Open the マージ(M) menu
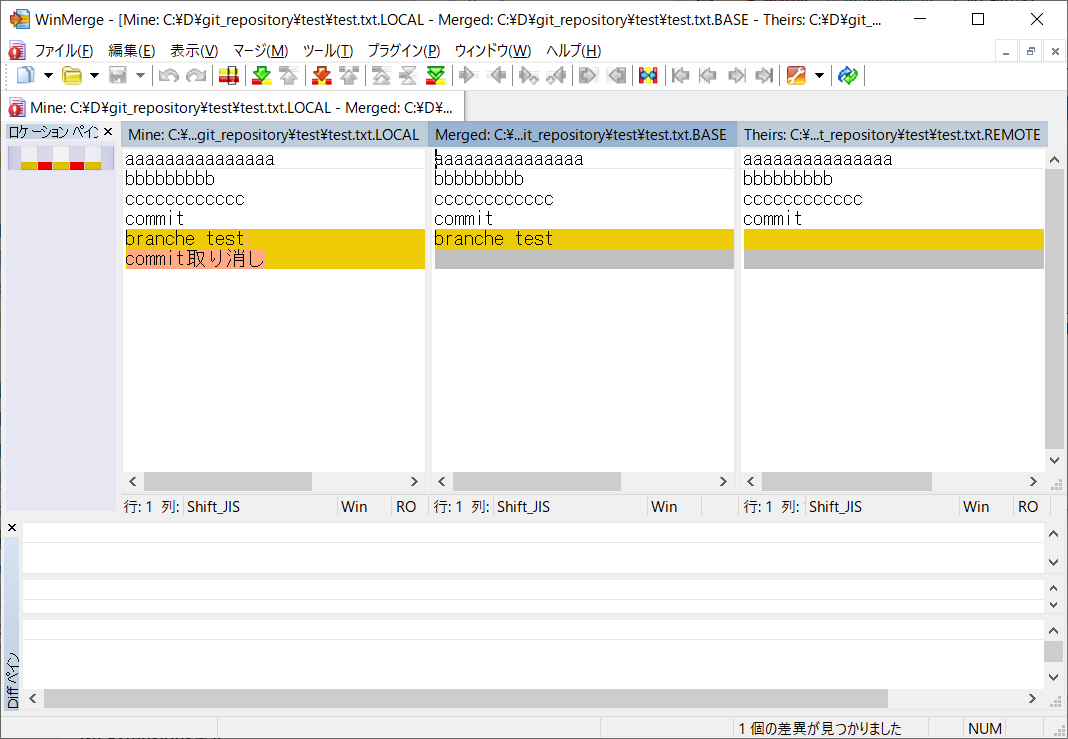Screen dimensions: 1068x739 [x=260, y=51]
